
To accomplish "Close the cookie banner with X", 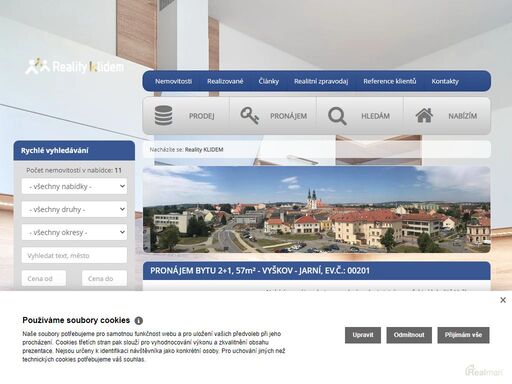I will pos(503,300).
